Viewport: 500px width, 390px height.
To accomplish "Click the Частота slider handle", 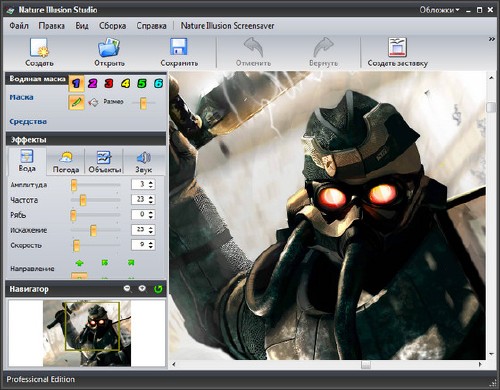I will (83, 200).
